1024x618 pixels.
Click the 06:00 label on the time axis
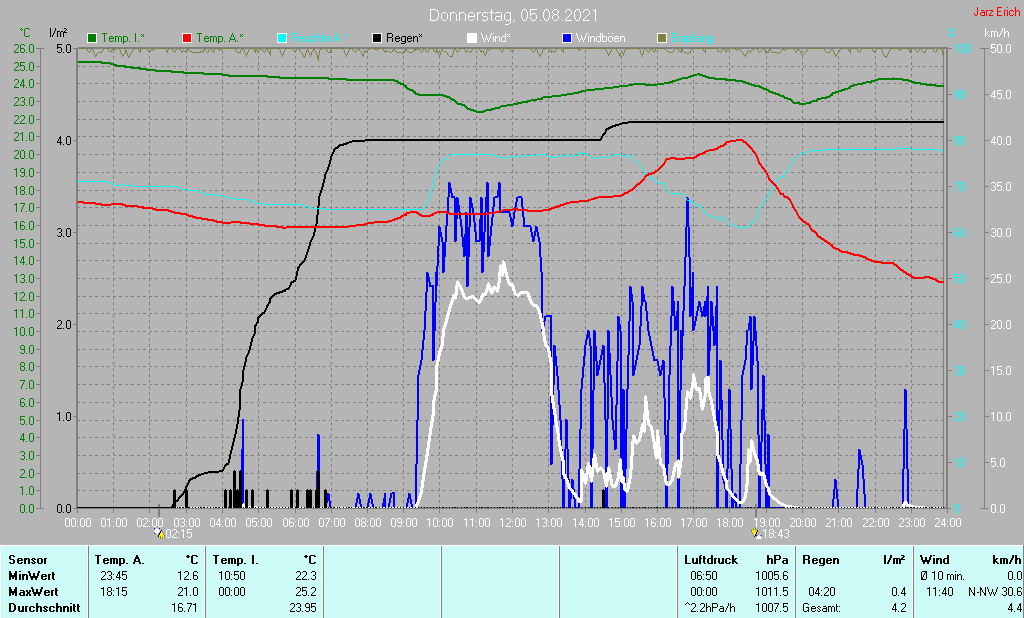(295, 523)
